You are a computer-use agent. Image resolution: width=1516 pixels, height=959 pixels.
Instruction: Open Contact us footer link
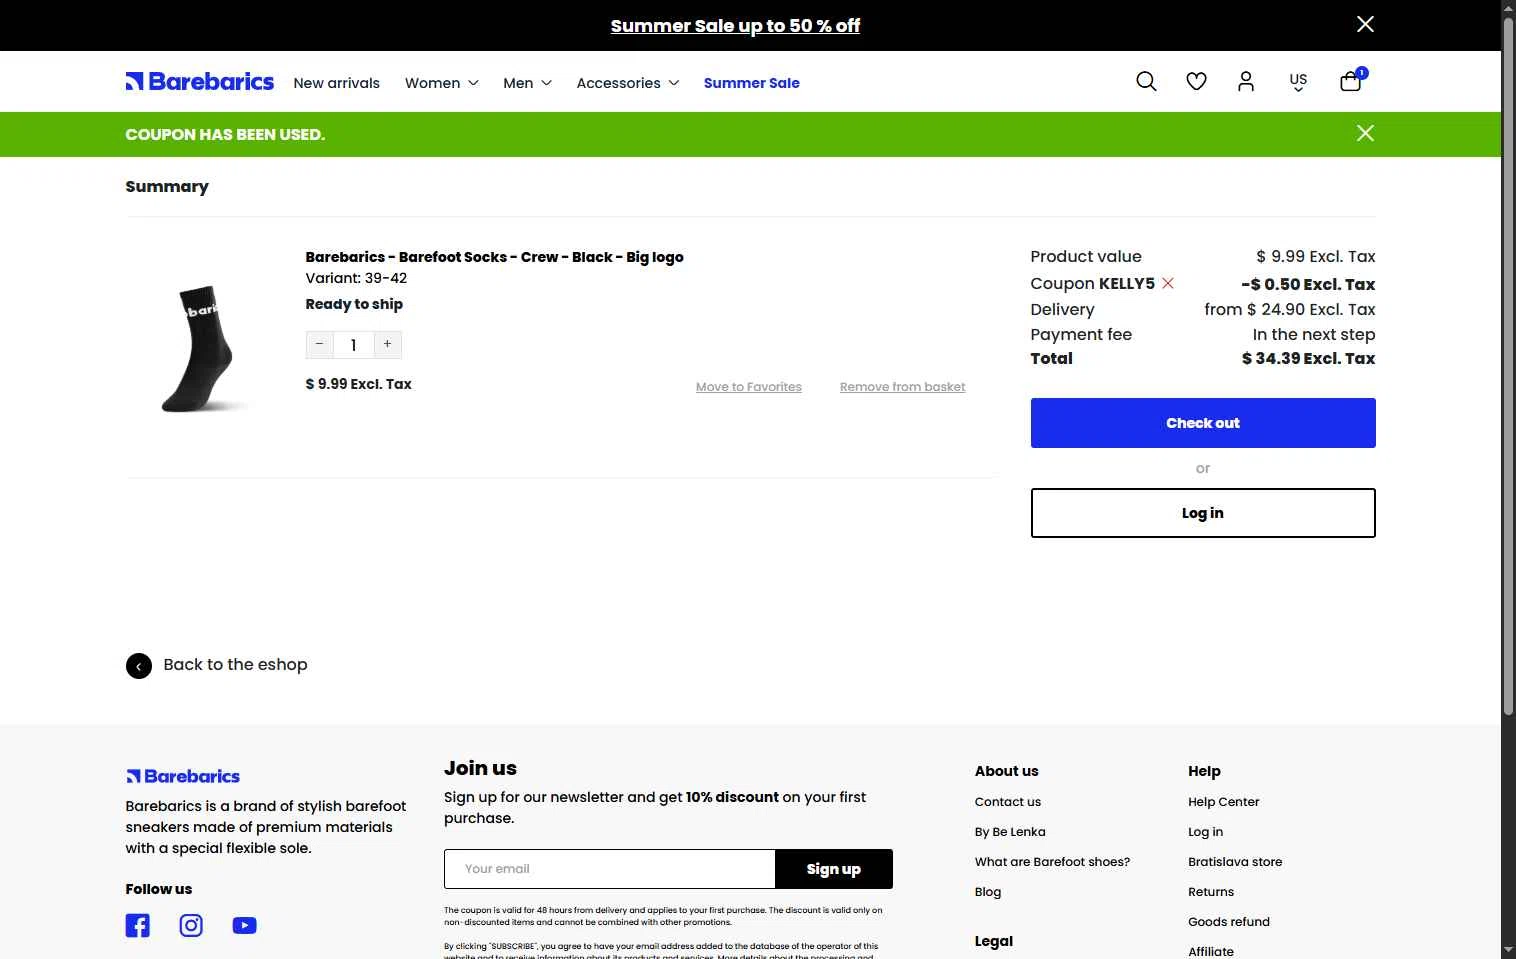coord(1008,802)
